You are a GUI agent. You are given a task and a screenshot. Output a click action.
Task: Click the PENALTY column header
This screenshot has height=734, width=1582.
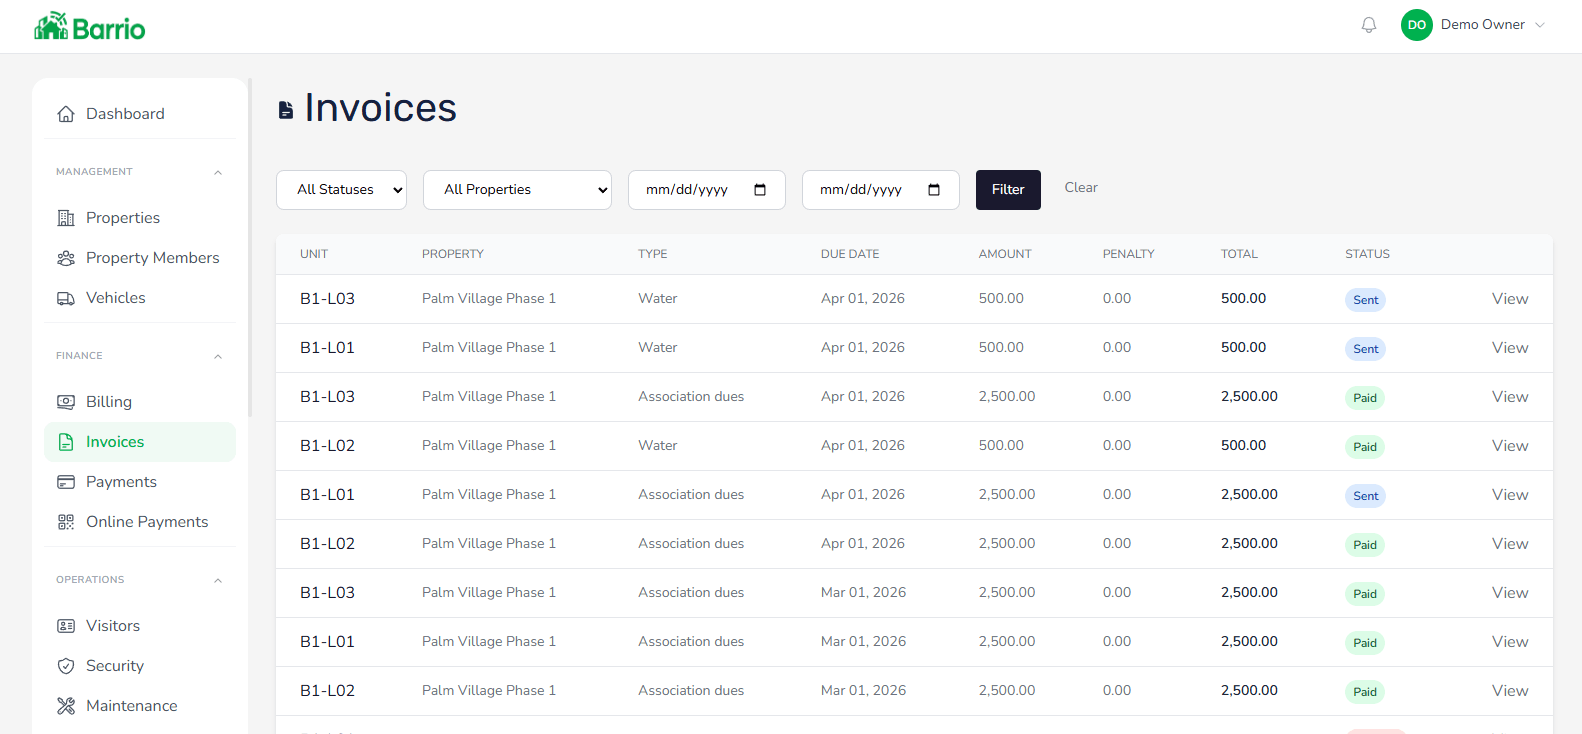1129,254
